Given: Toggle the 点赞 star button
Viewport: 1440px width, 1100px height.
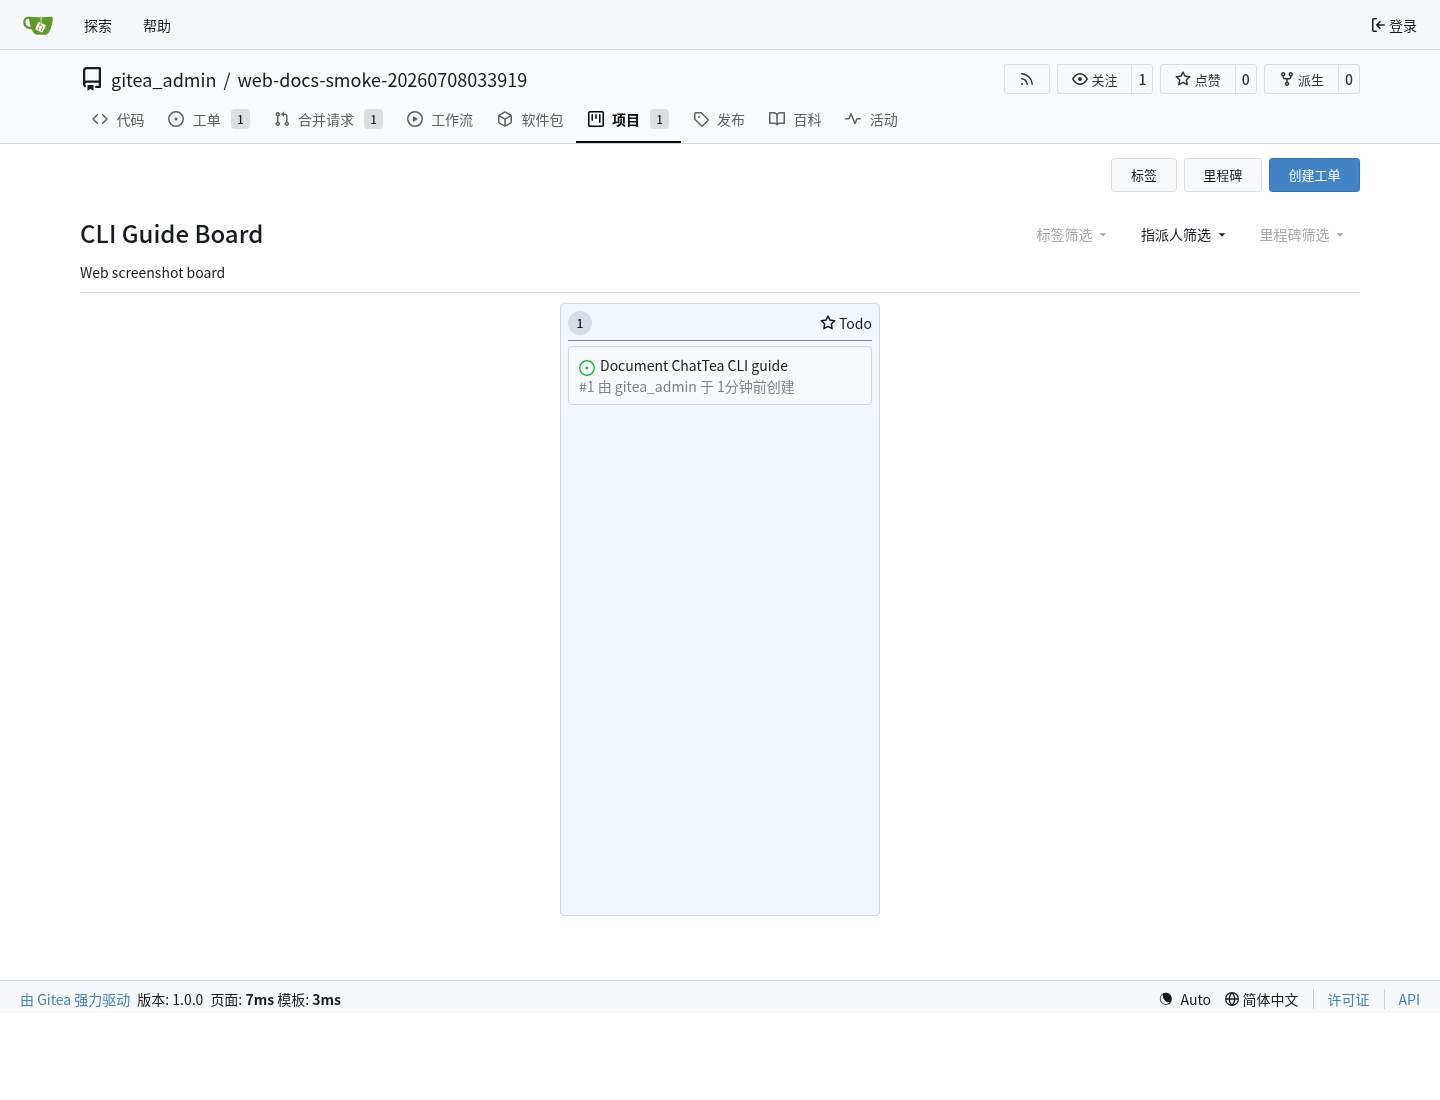Looking at the screenshot, I should [1198, 79].
